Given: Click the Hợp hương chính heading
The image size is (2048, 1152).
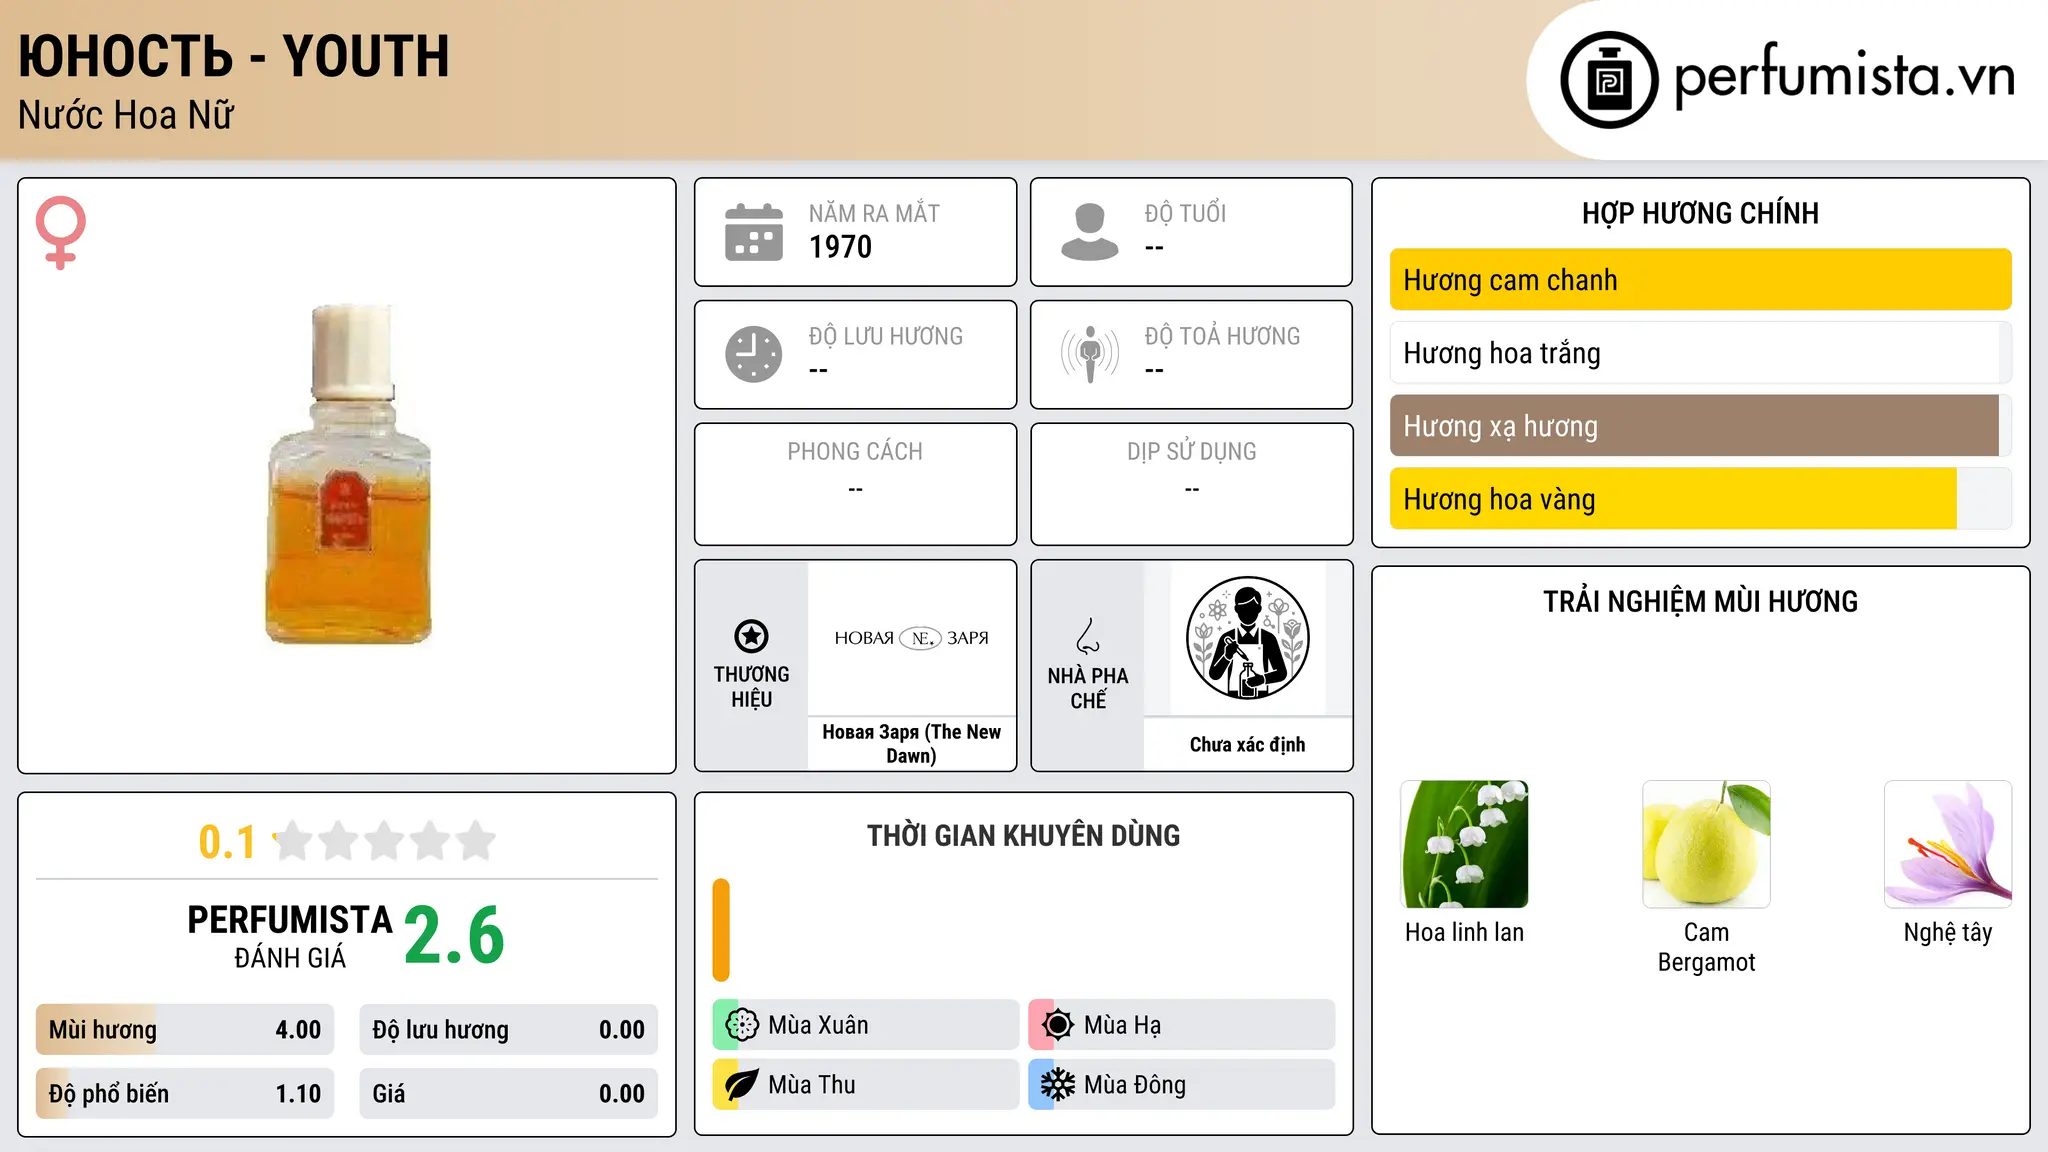Looking at the screenshot, I should [1700, 213].
